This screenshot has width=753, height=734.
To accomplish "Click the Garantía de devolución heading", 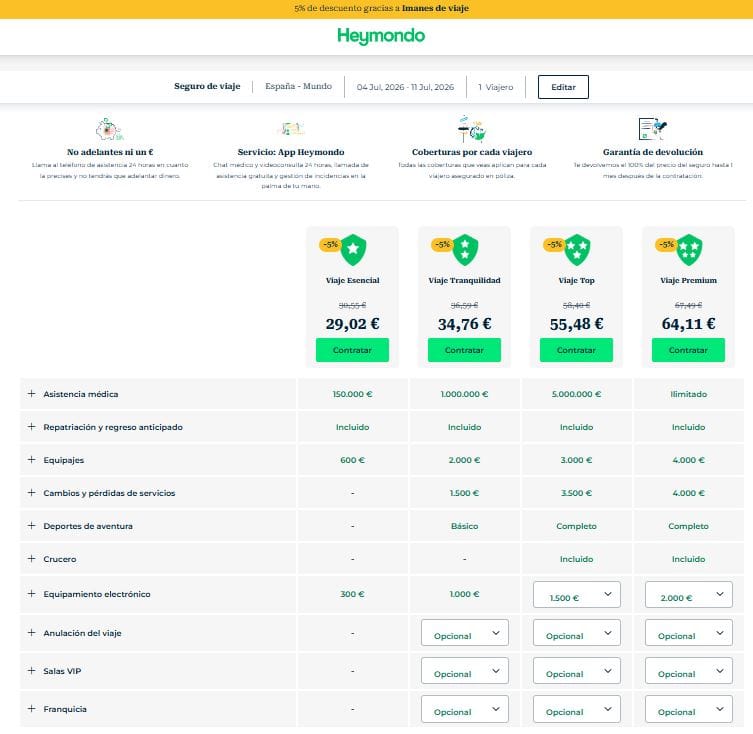I will click(x=653, y=152).
